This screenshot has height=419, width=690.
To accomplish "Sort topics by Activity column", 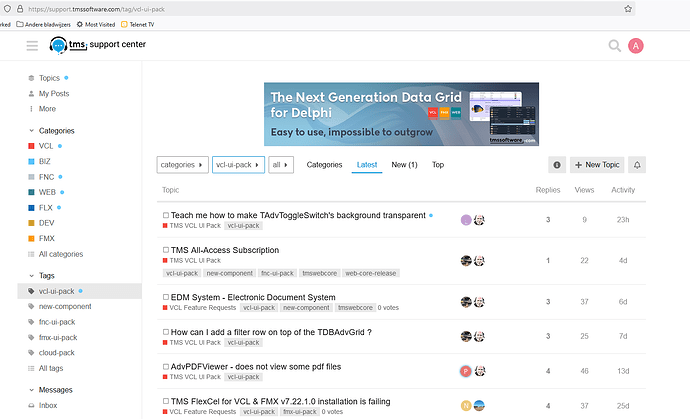I will [623, 190].
